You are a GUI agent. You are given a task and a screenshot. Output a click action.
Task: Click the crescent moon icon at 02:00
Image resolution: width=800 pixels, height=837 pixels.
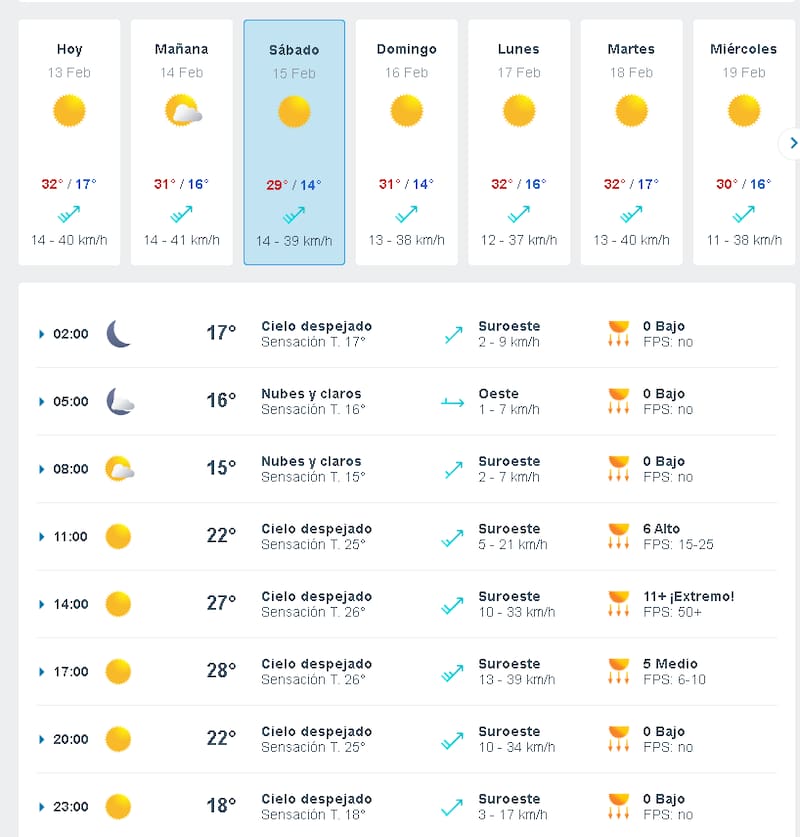[x=118, y=333]
